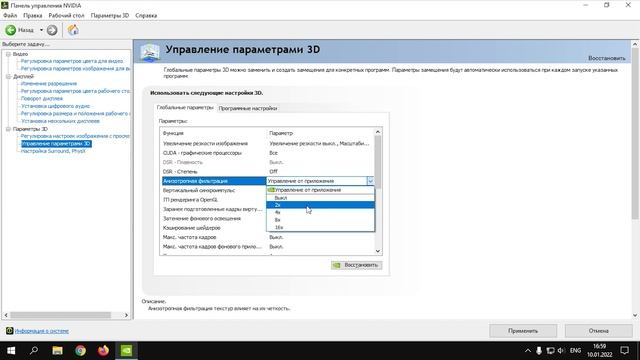This screenshot has width=640, height=360.
Task: Select Регулировка параметров цвета для видео
Action: 72,61
